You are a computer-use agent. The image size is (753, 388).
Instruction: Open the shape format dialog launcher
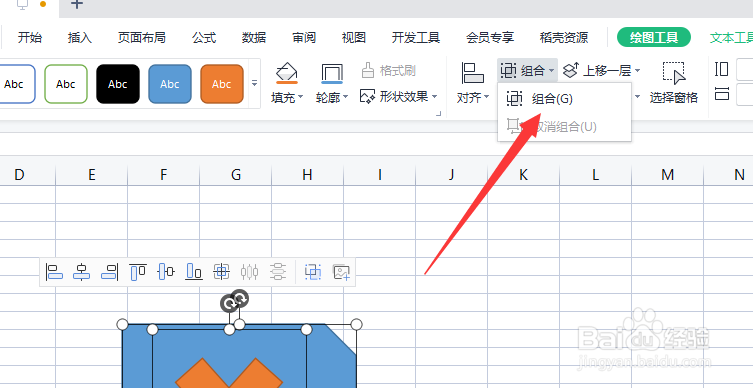point(438,114)
